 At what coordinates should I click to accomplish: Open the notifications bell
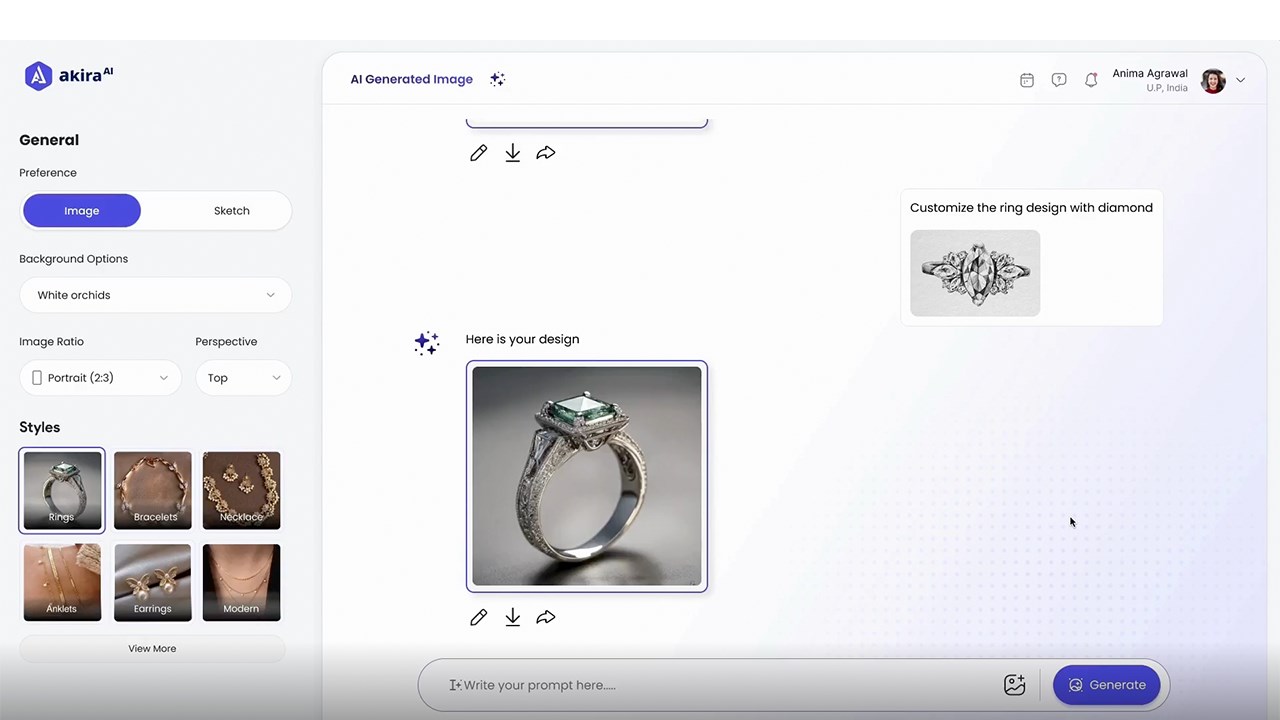(1091, 80)
